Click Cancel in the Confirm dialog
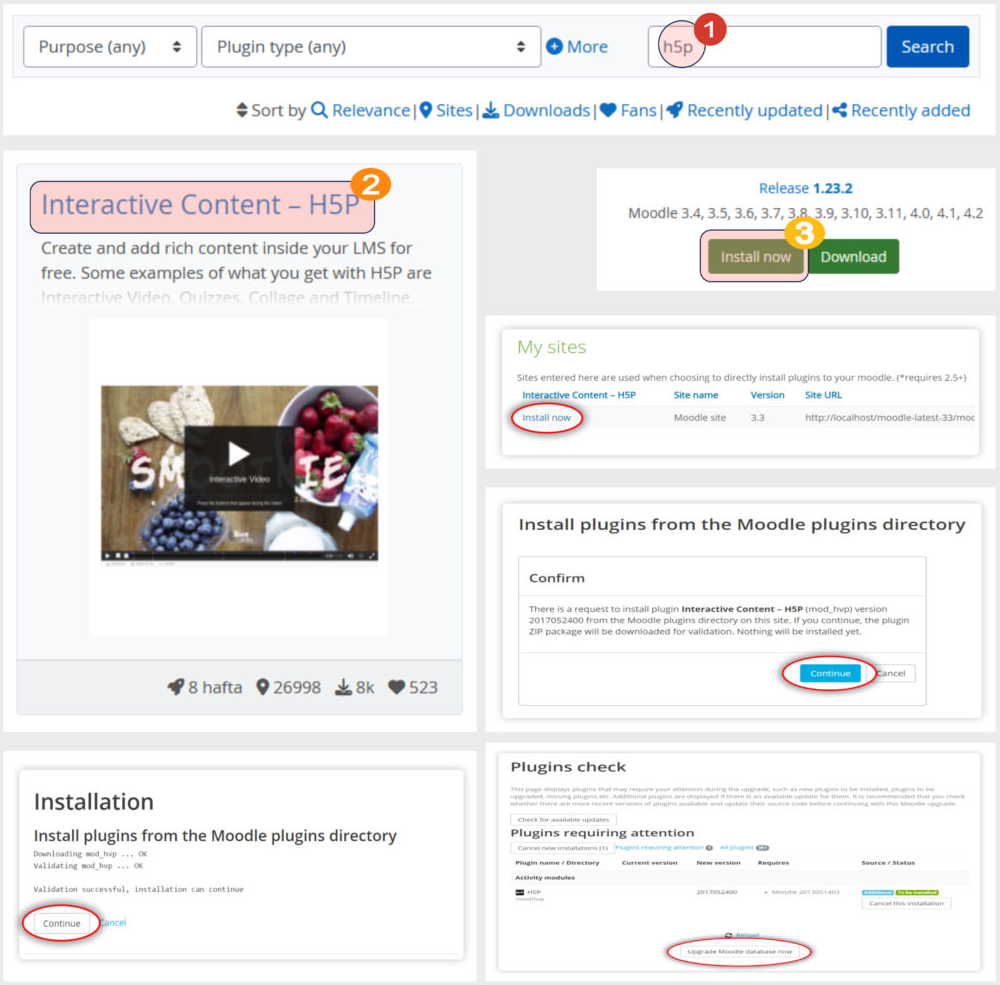The height and width of the screenshot is (985, 1000). (891, 673)
